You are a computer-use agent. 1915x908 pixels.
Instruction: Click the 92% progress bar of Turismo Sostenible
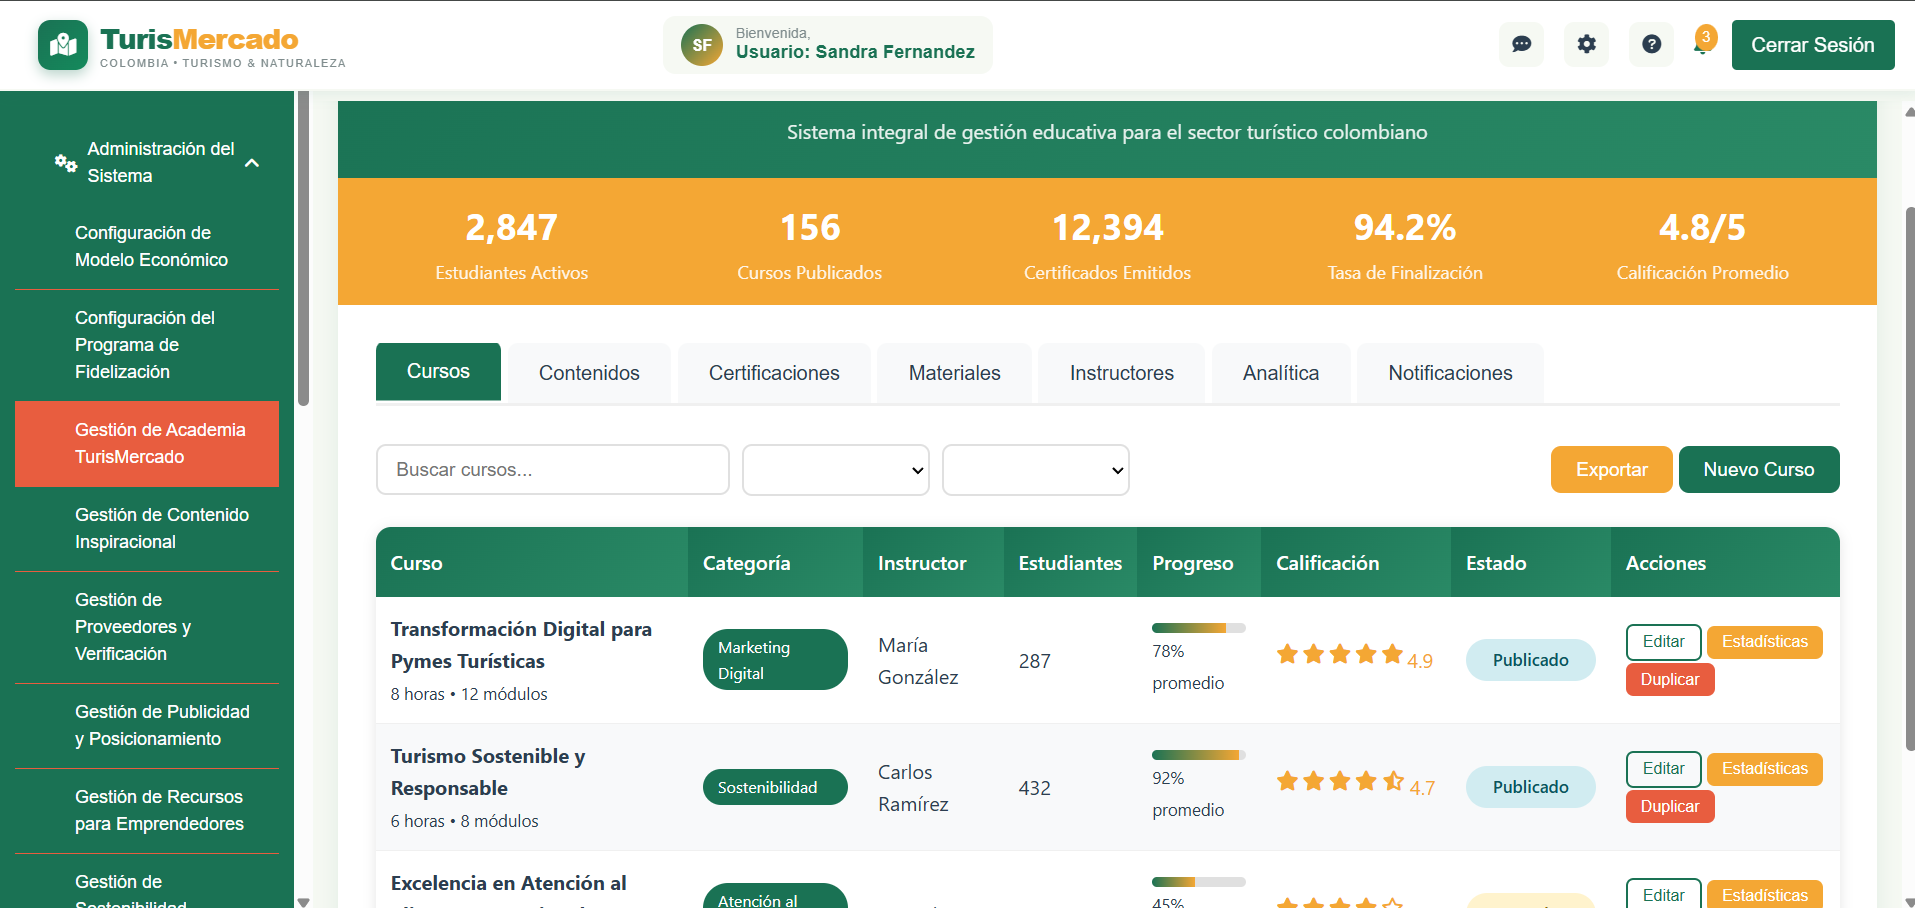tap(1197, 755)
